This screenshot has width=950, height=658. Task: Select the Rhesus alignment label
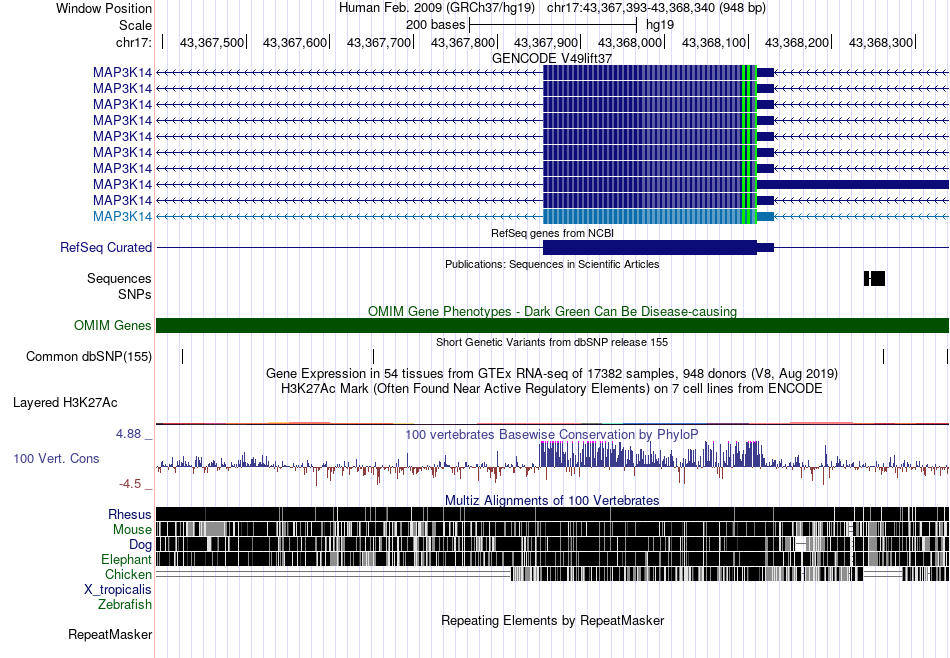[x=130, y=514]
